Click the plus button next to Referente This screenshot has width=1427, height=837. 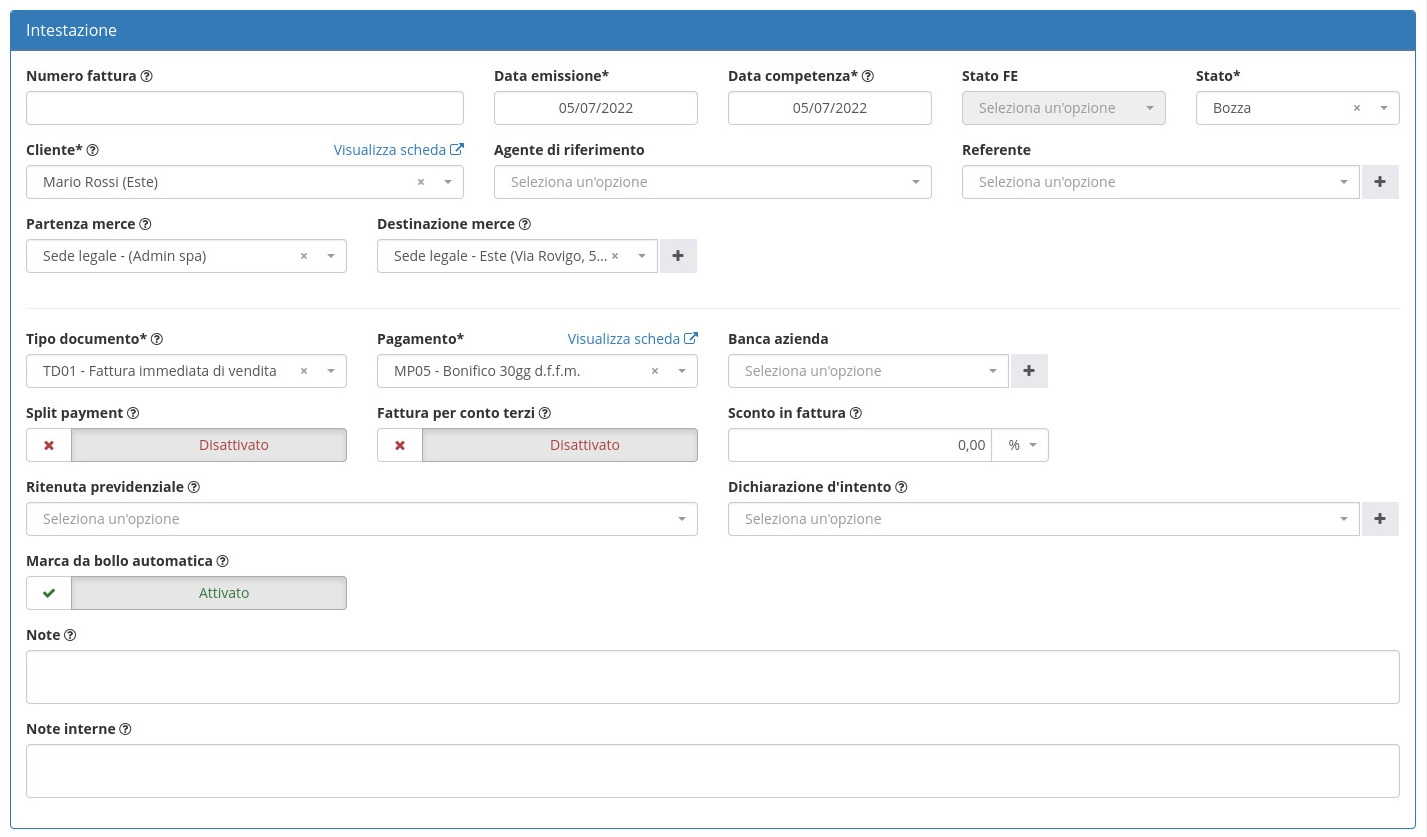click(1380, 182)
